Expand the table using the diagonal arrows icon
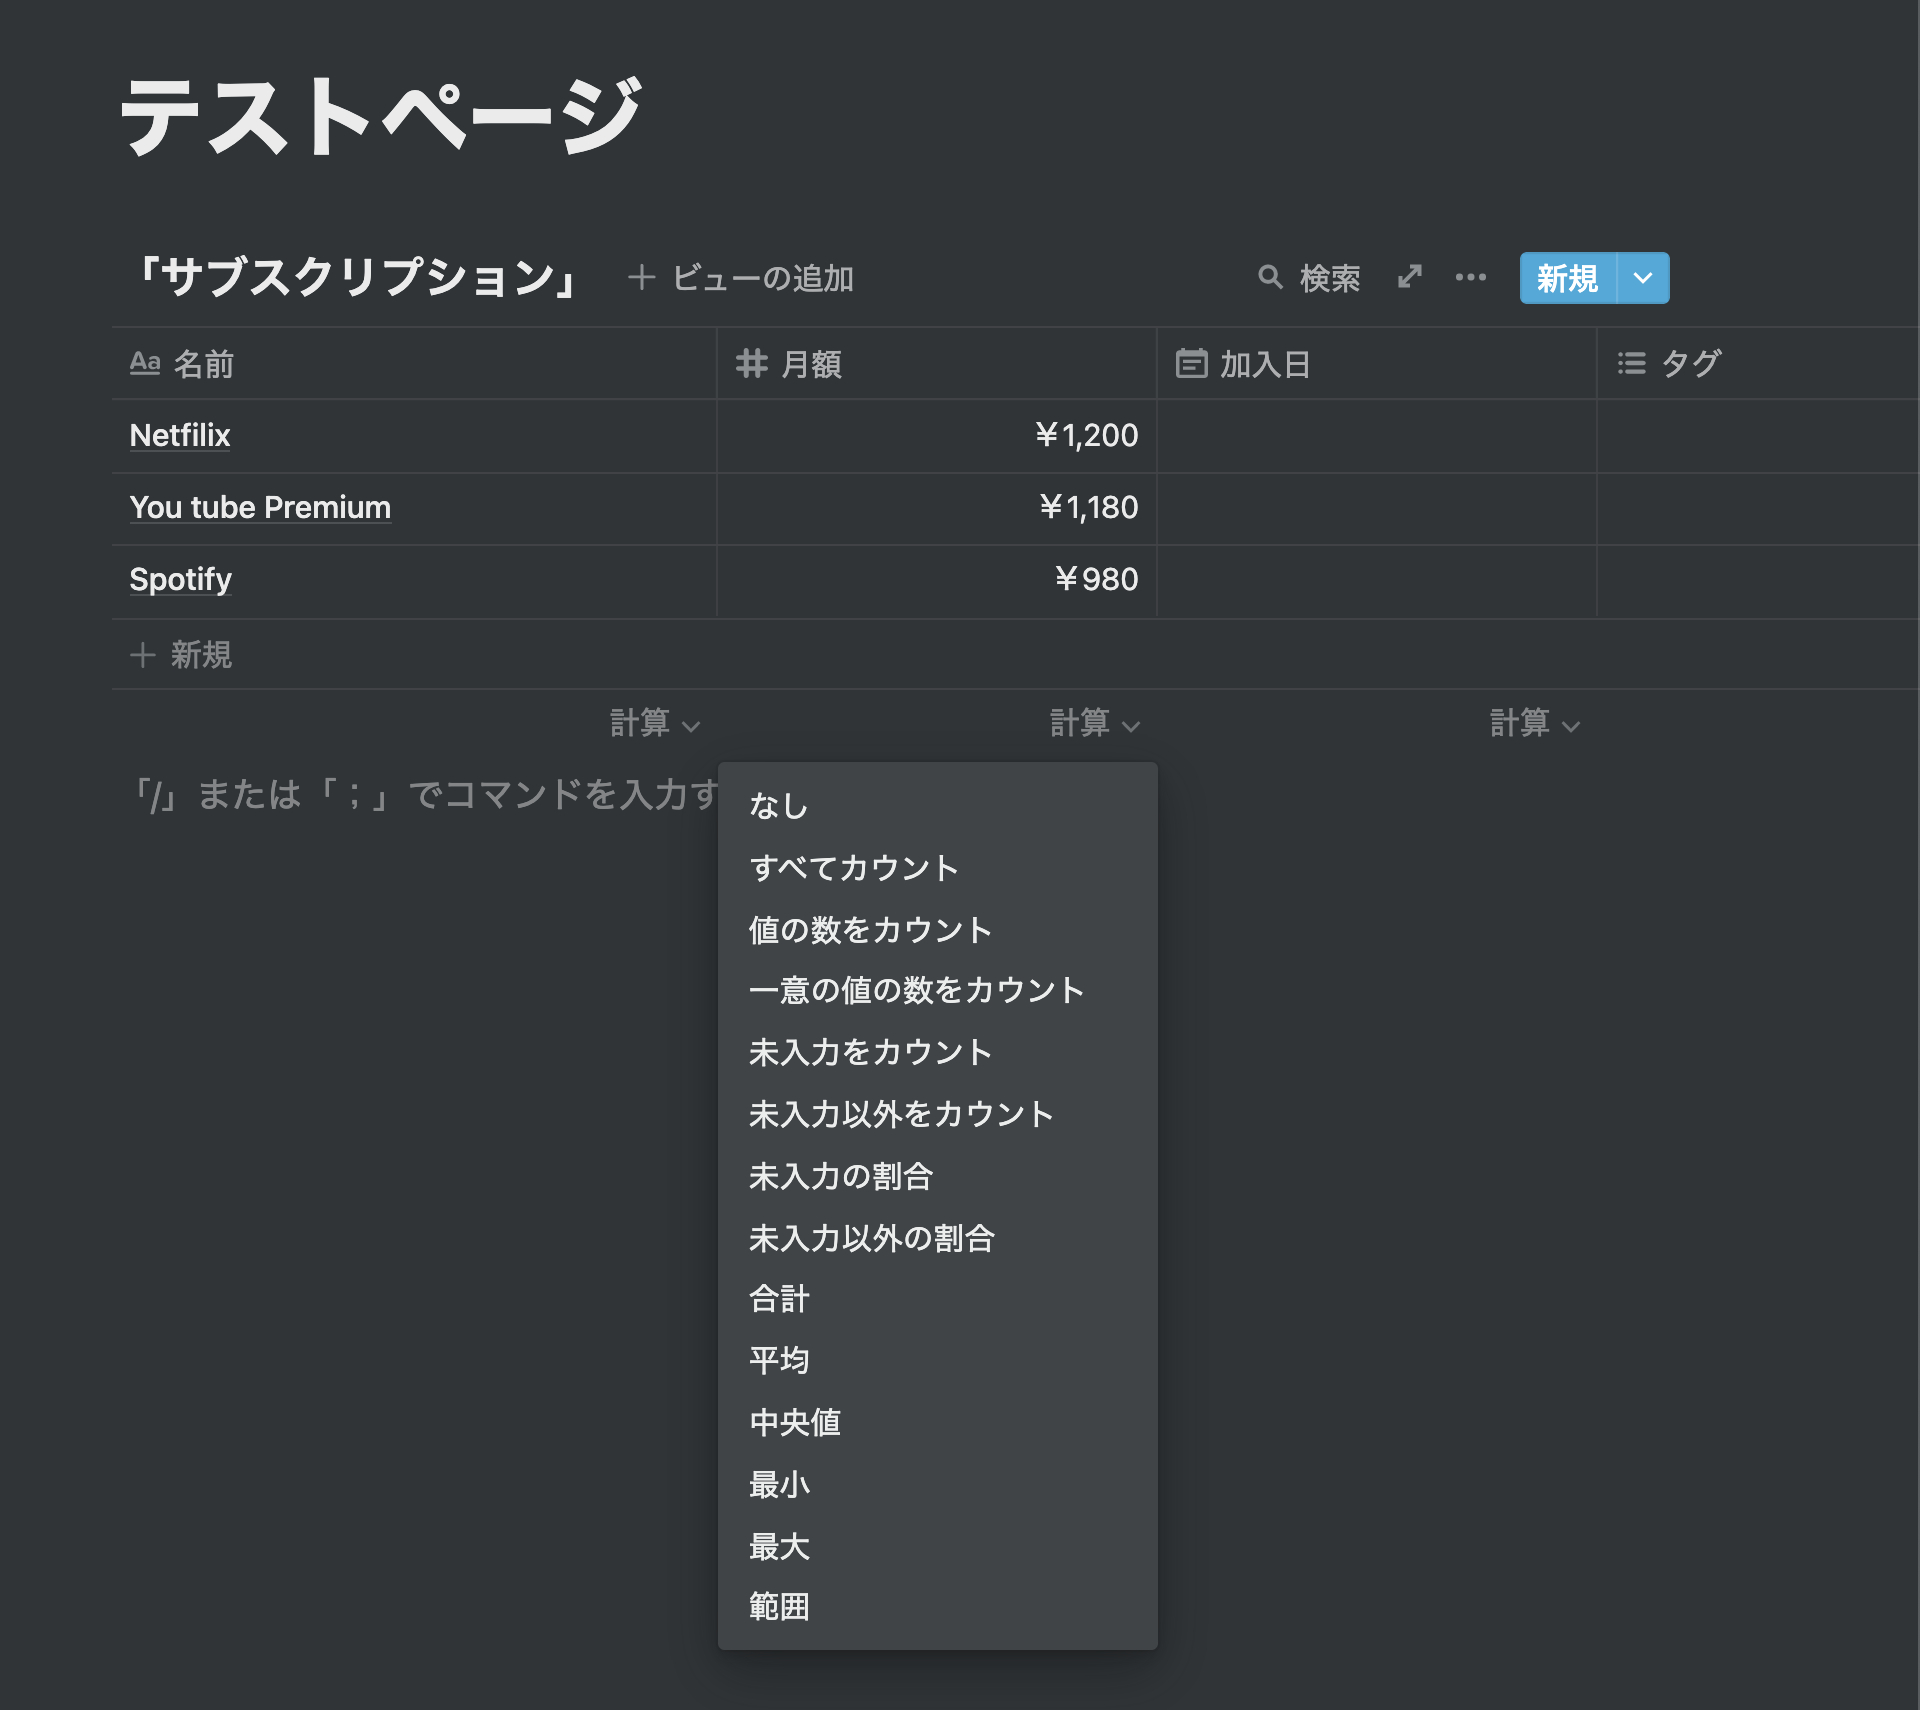This screenshot has width=1920, height=1710. (x=1410, y=278)
